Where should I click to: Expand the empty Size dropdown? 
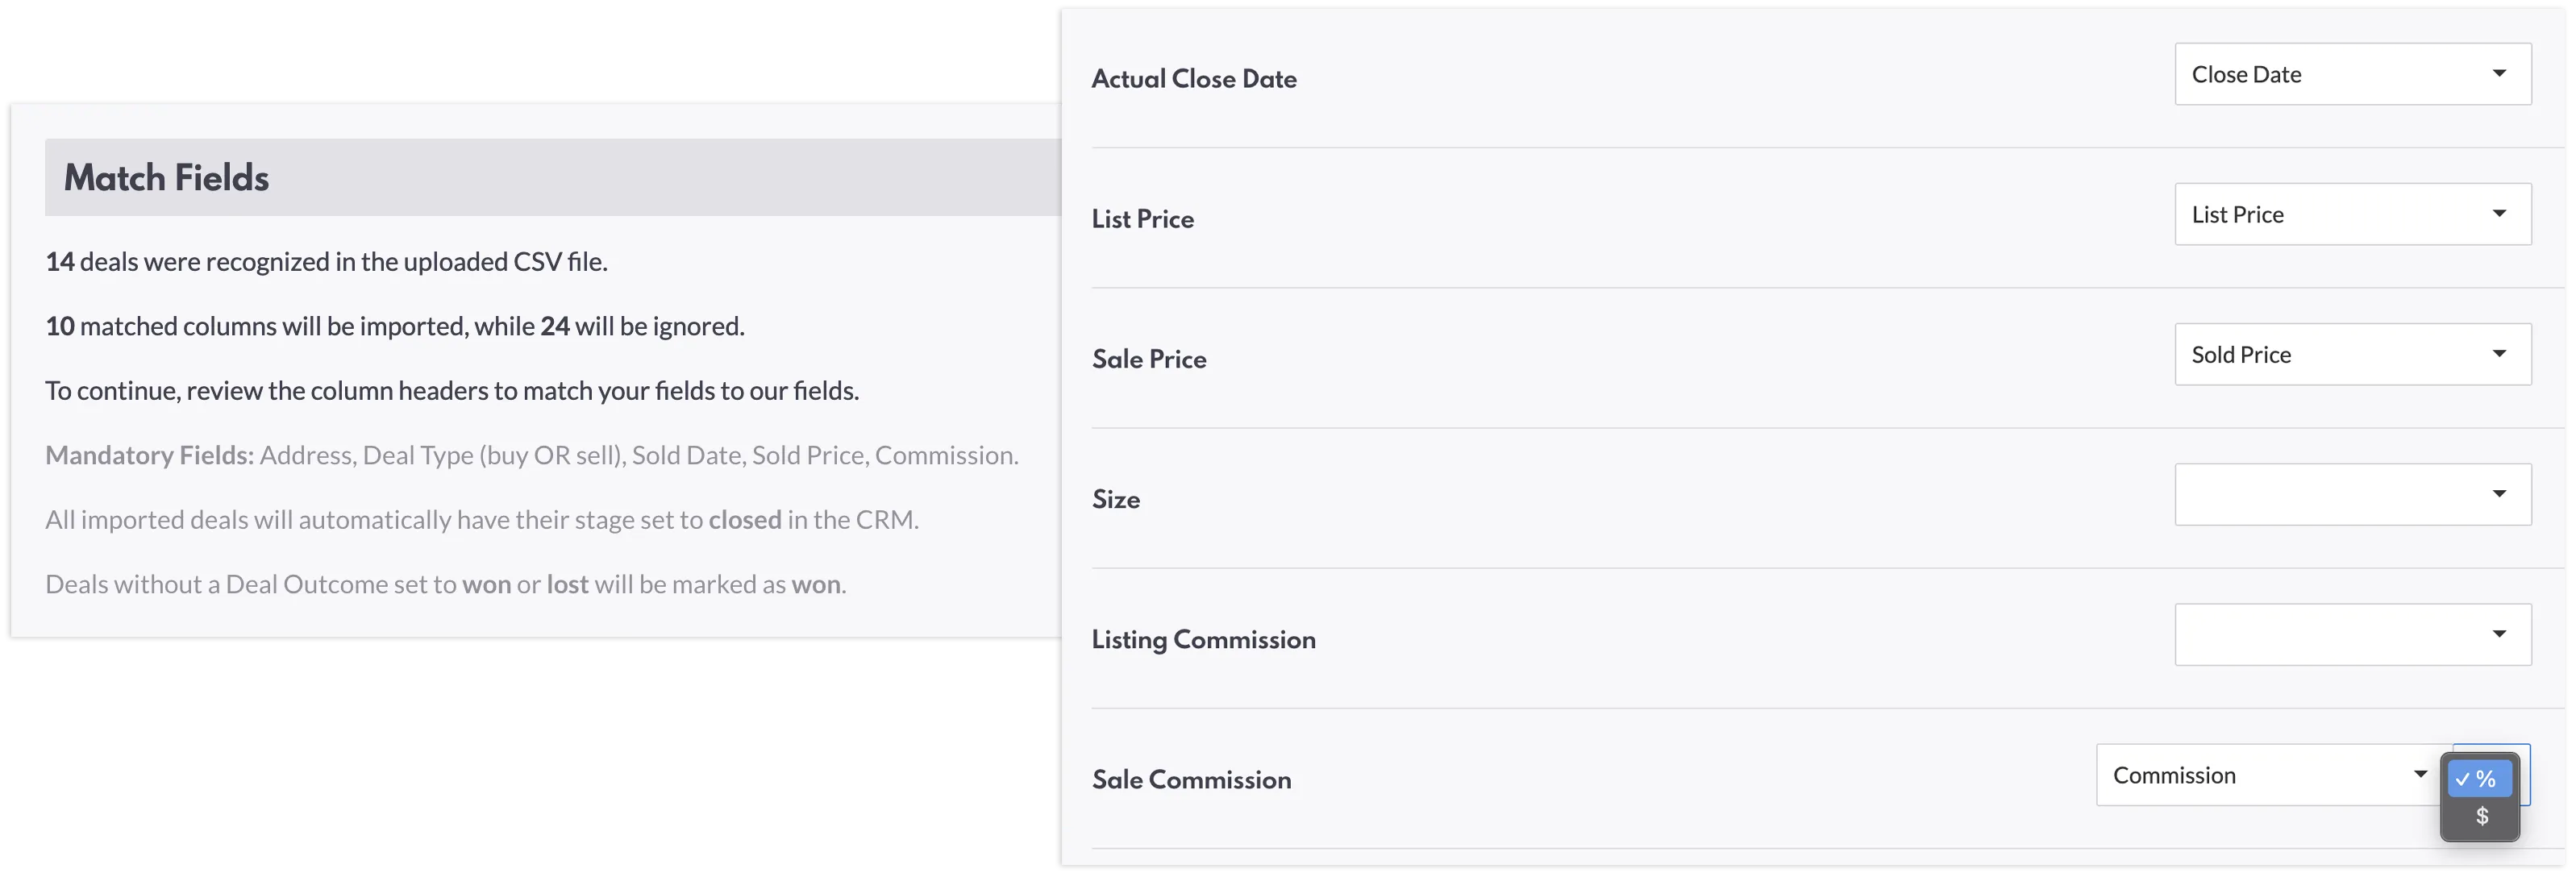point(2352,494)
